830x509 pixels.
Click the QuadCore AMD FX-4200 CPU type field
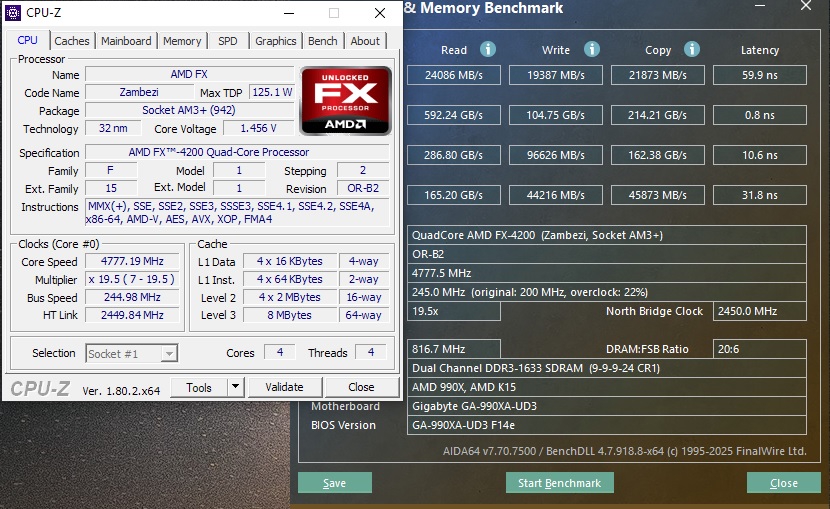pyautogui.click(x=607, y=235)
